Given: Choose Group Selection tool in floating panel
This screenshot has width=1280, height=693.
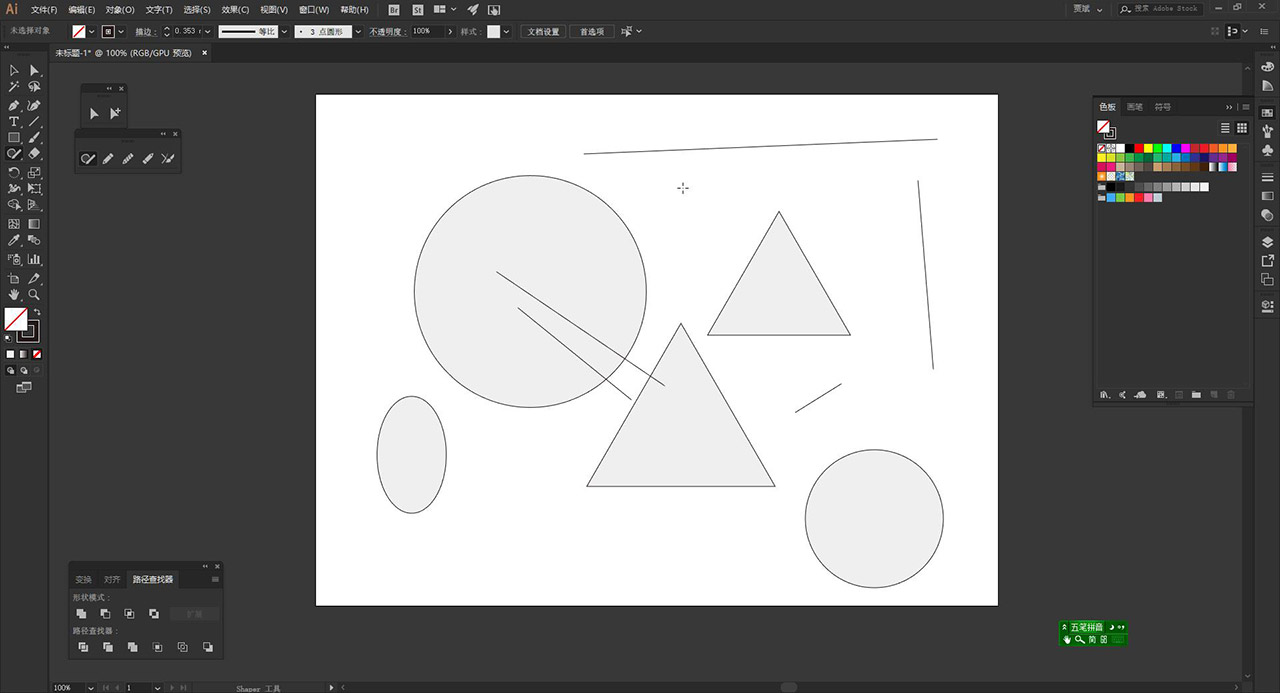Looking at the screenshot, I should tap(115, 113).
